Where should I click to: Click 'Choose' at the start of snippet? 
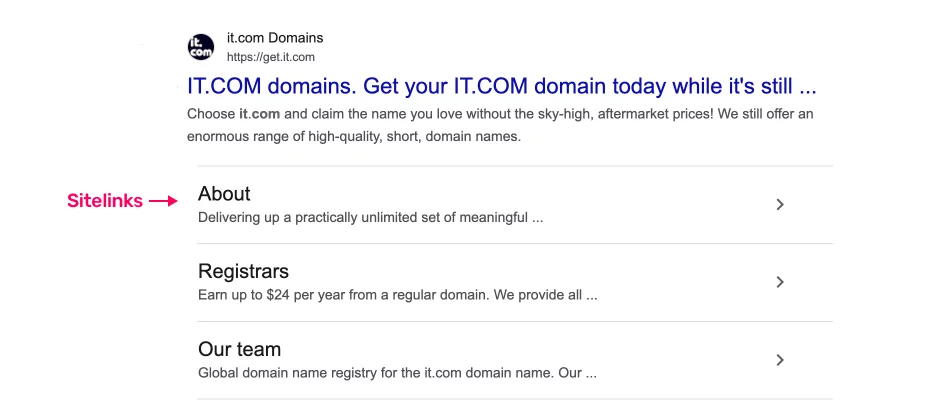point(210,114)
